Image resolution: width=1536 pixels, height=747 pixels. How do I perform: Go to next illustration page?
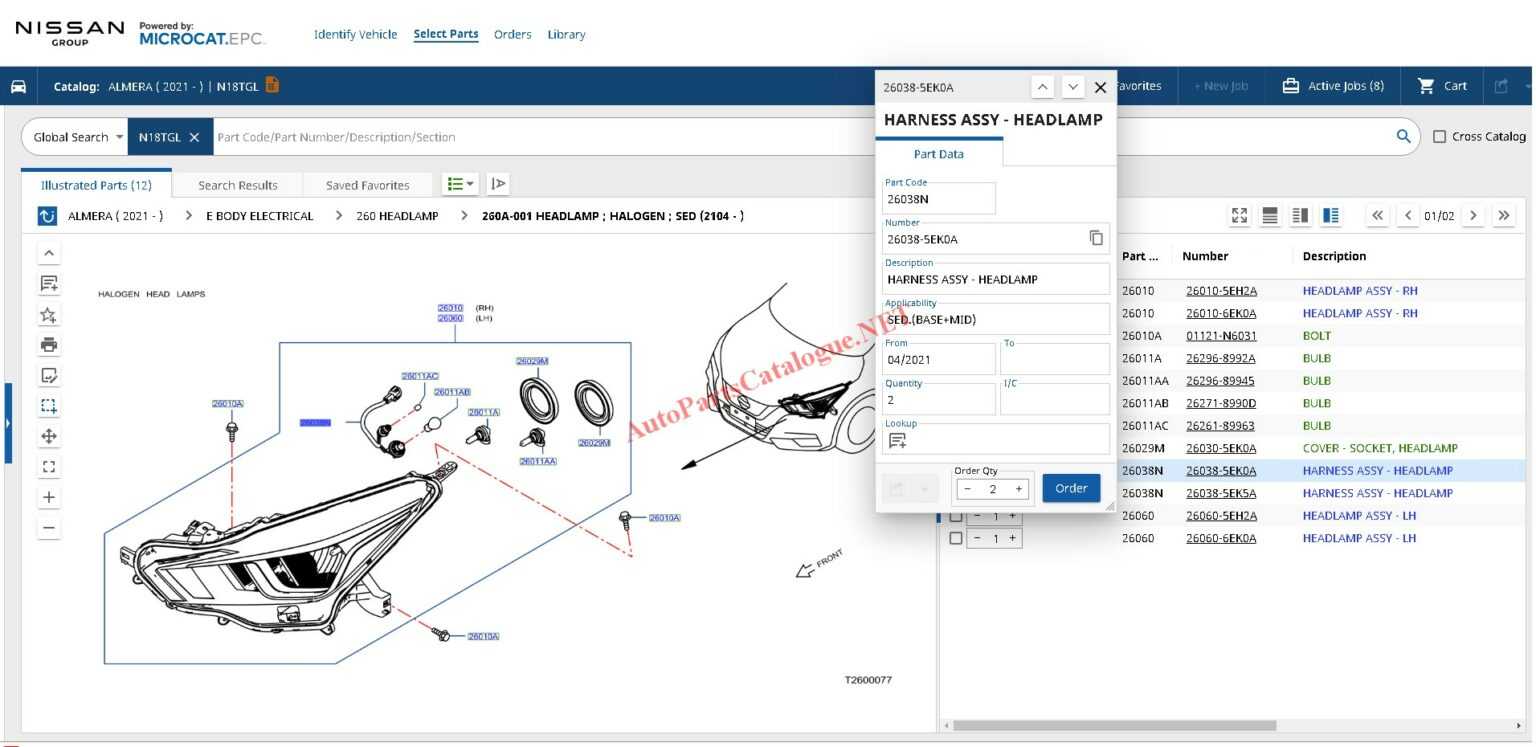coord(1471,216)
